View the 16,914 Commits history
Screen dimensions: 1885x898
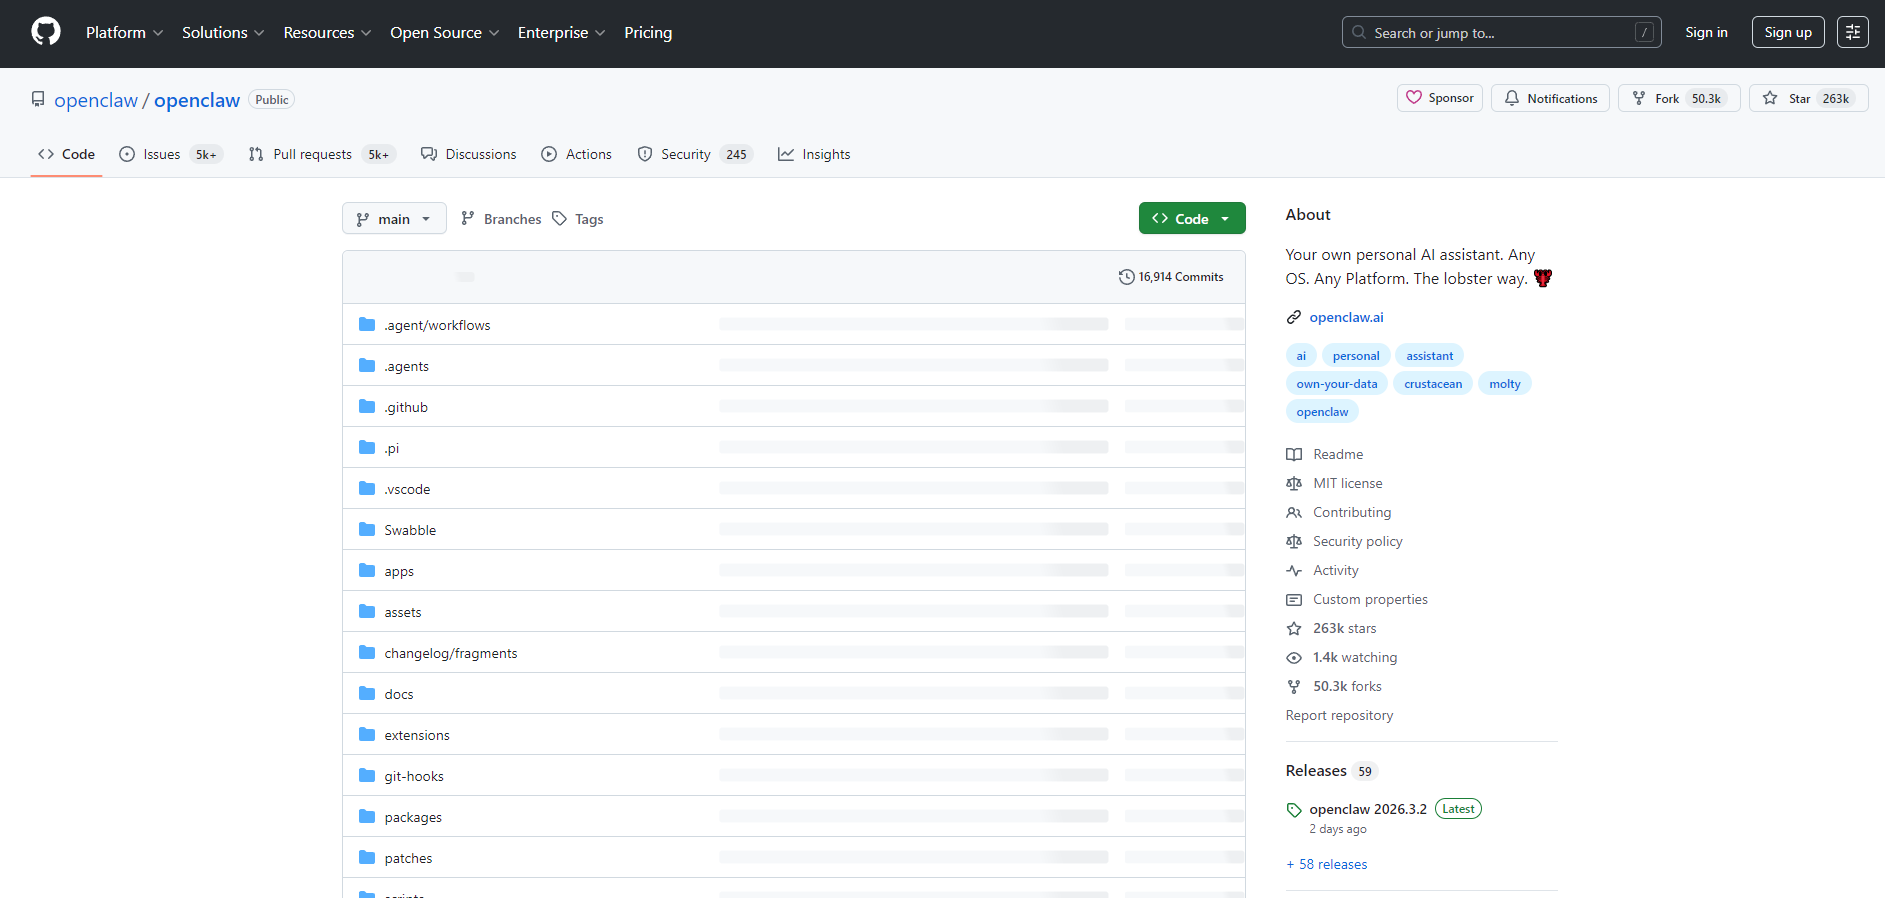[x=1171, y=277]
